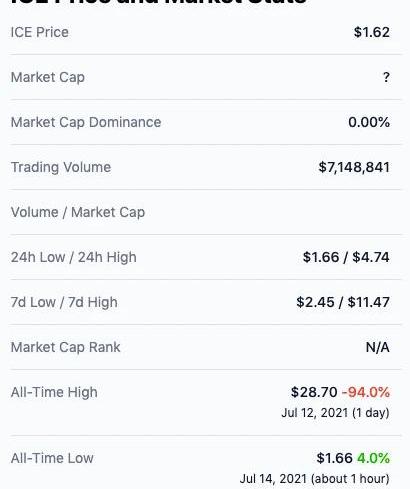Click the 7d Low / 7d High label
The width and height of the screenshot is (410, 489).
[64, 302]
